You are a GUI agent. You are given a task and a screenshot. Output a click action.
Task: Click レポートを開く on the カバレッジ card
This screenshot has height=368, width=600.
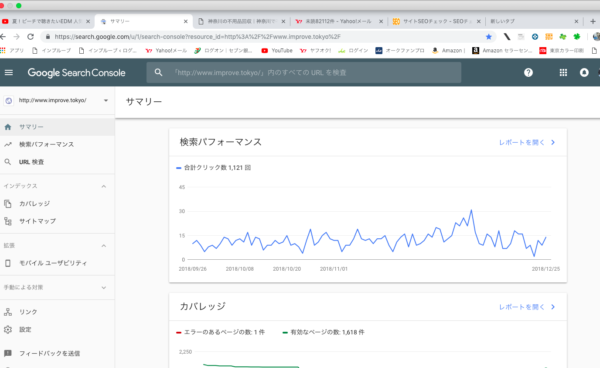[527, 307]
